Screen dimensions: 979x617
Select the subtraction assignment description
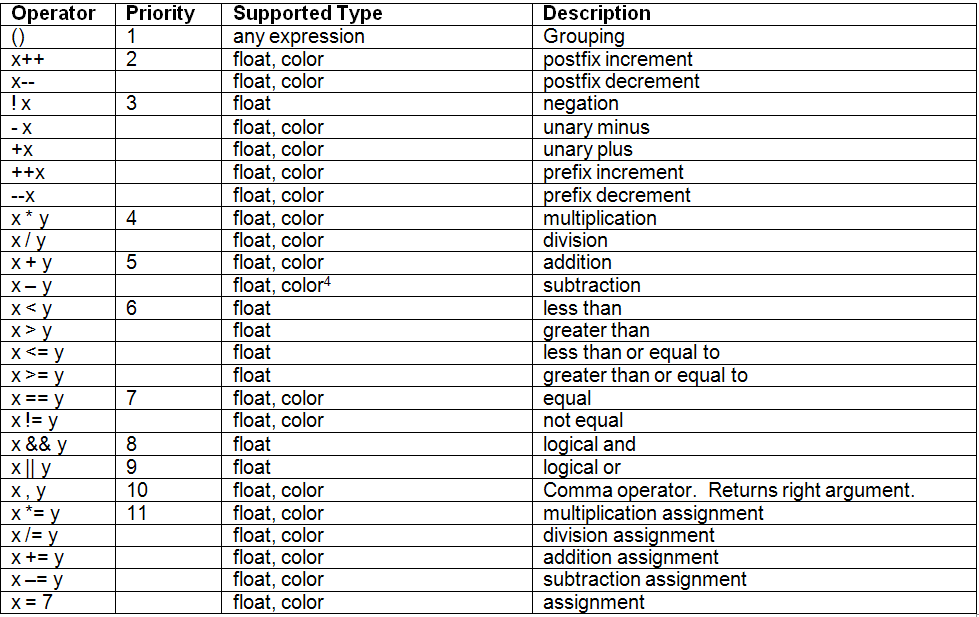pos(644,580)
